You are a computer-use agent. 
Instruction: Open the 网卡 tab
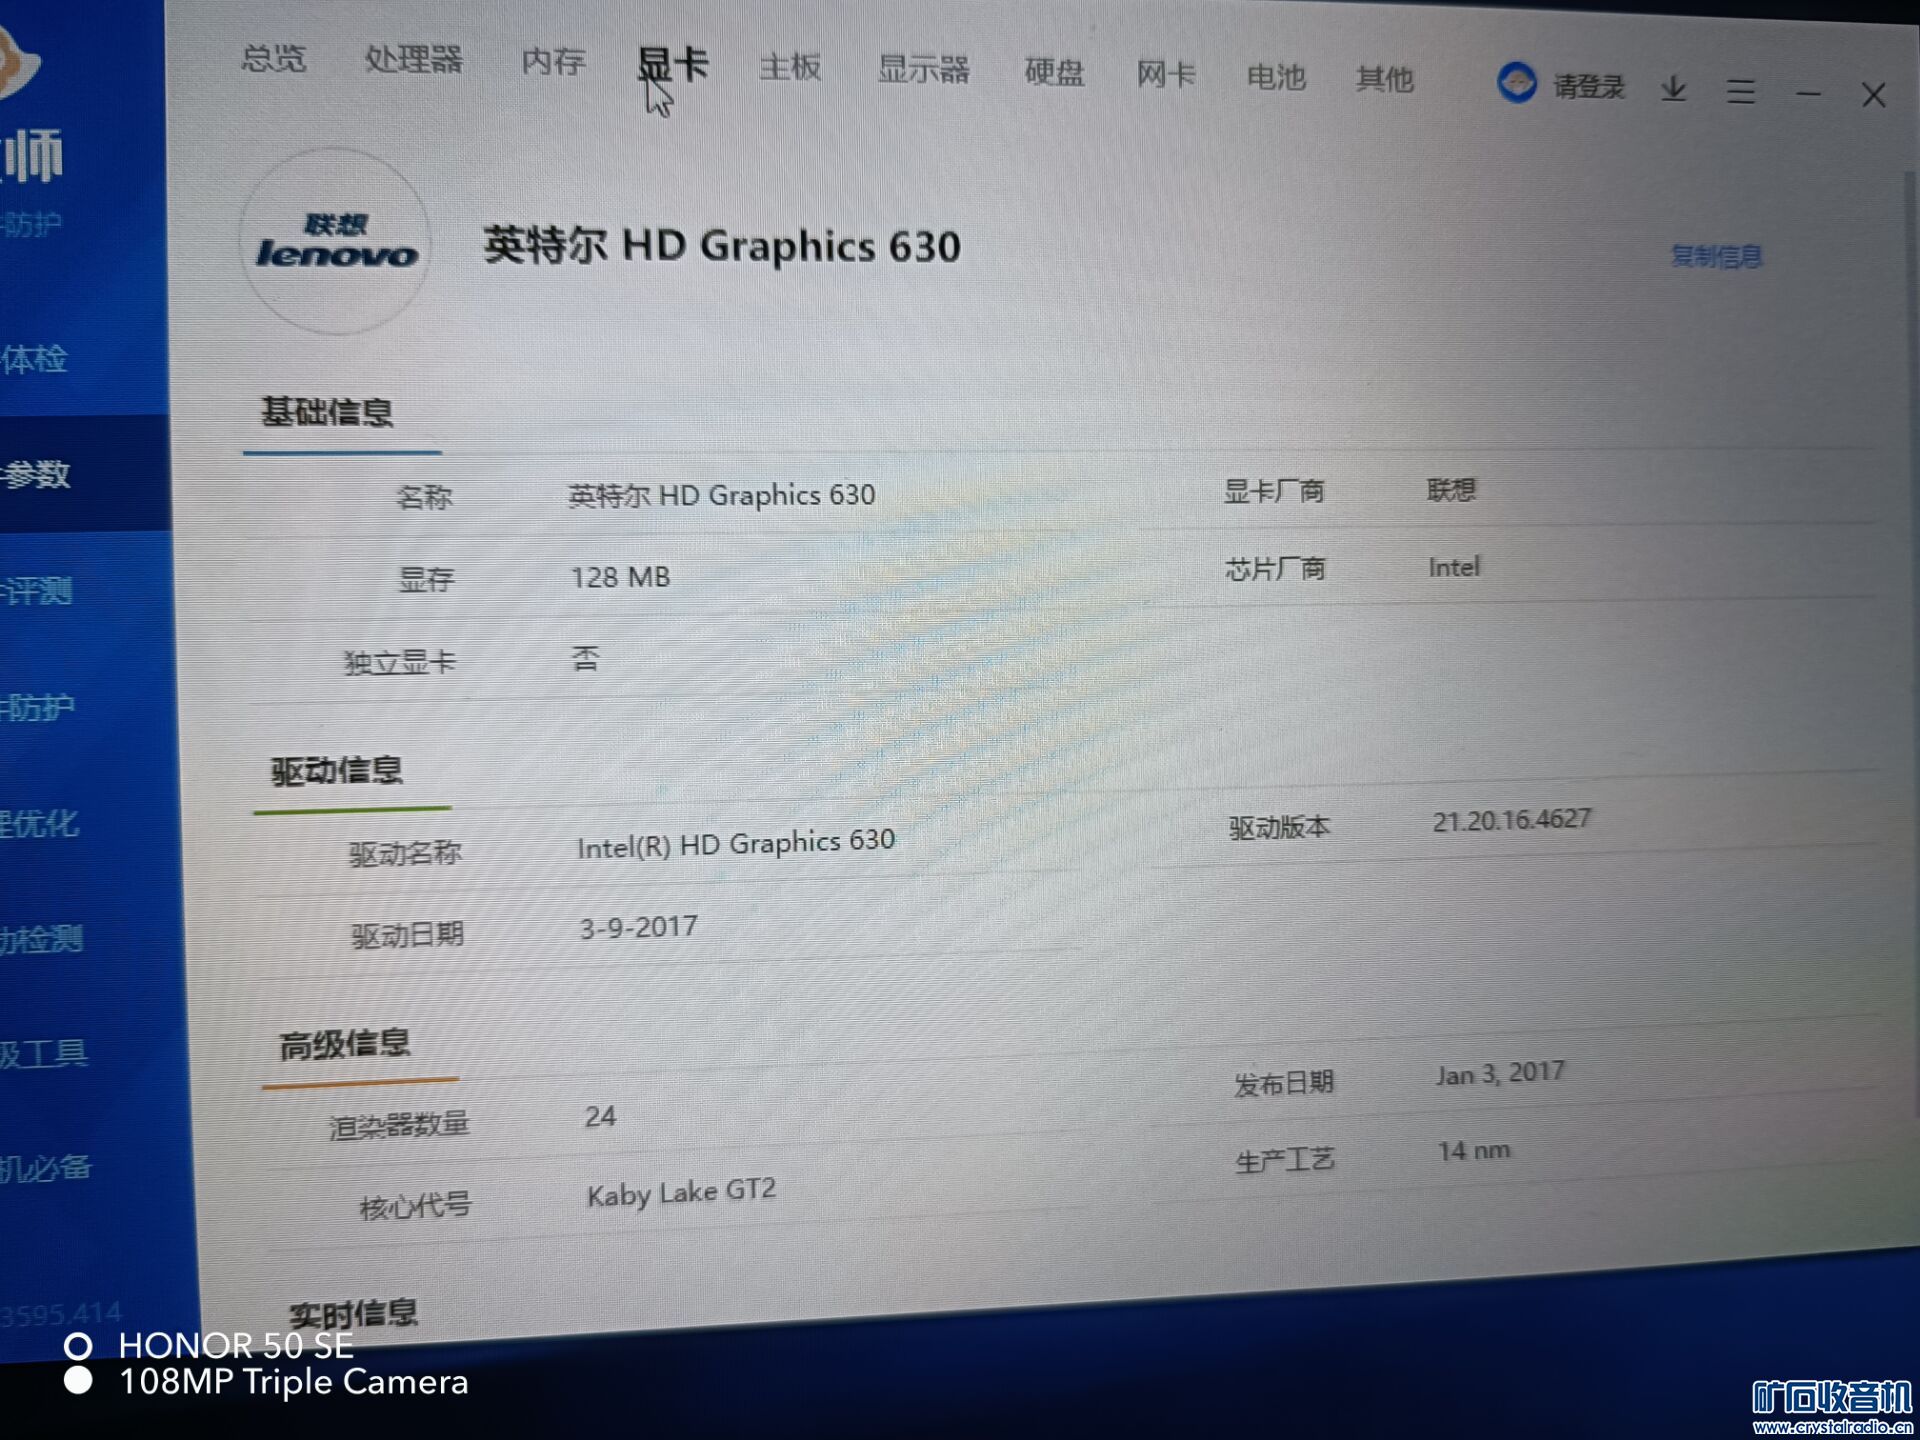point(1166,74)
